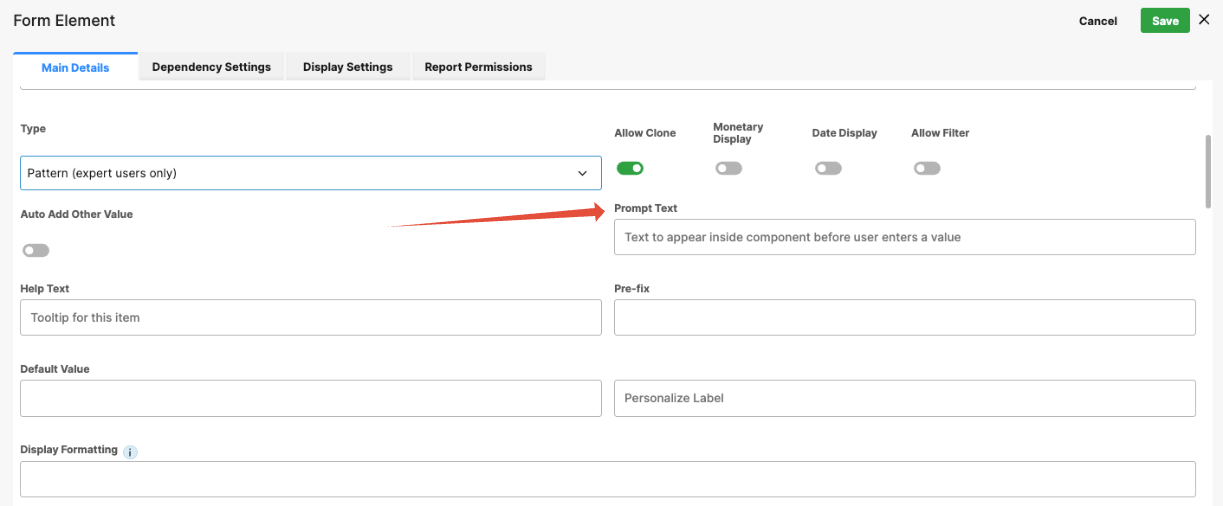1223x506 pixels.
Task: Toggle the Allow Clone switch
Action: click(630, 168)
